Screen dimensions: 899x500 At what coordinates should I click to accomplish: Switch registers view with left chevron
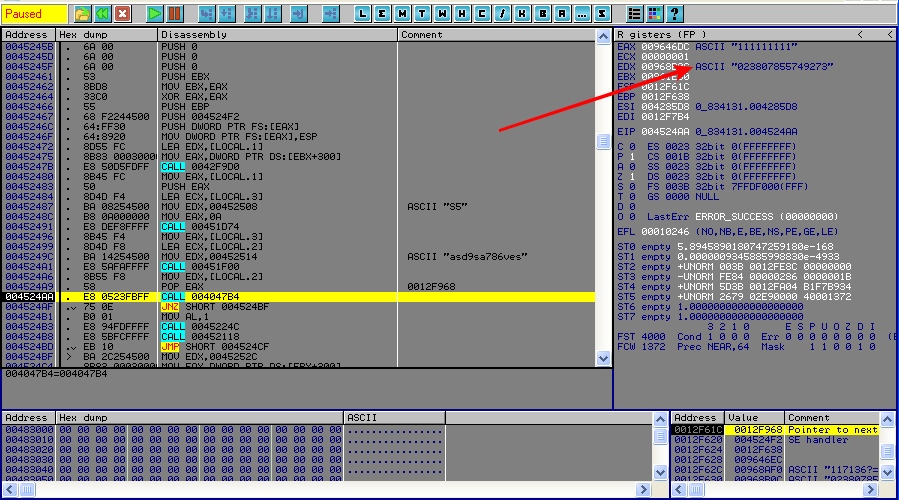click(860, 34)
